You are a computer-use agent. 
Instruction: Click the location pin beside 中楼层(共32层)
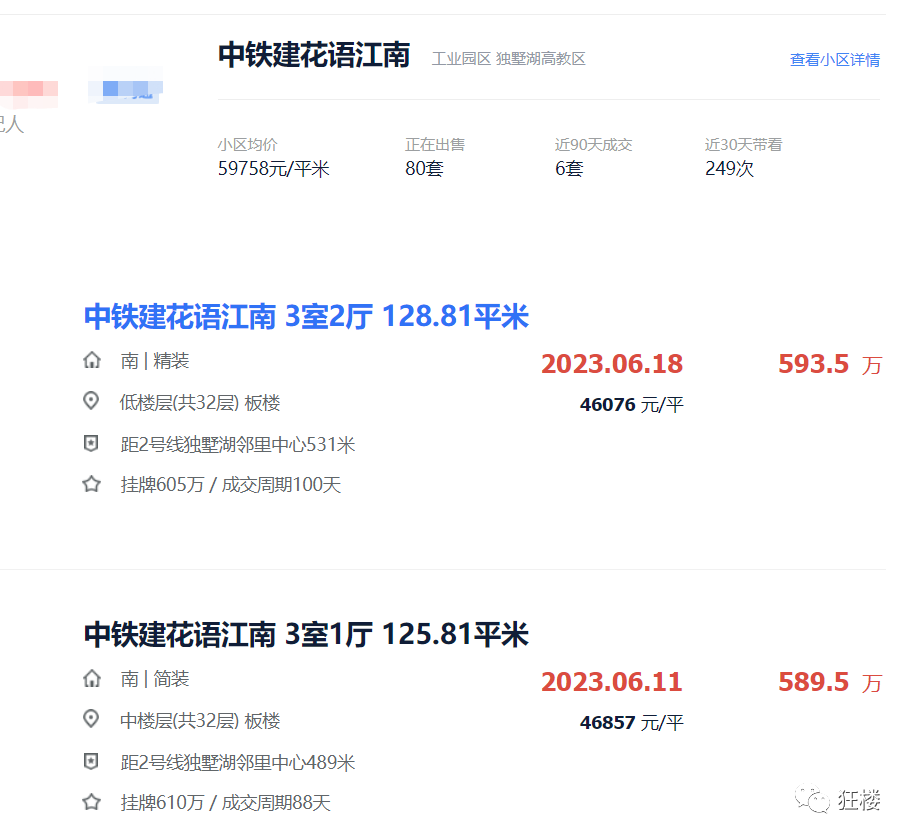[x=91, y=719]
